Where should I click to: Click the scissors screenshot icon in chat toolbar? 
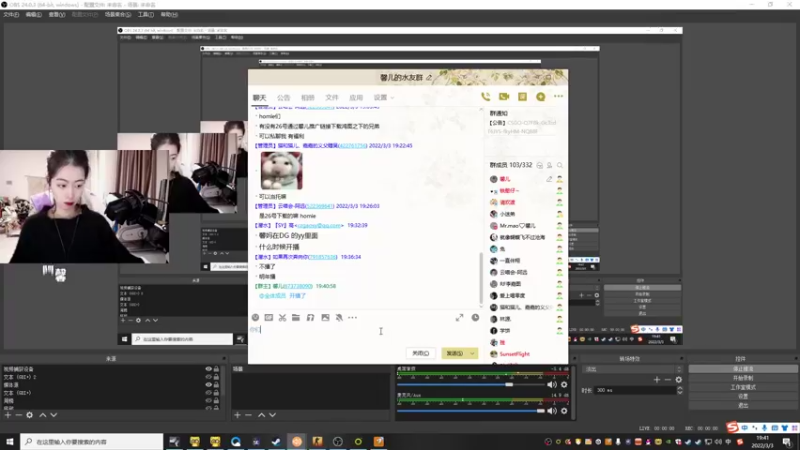coord(282,317)
